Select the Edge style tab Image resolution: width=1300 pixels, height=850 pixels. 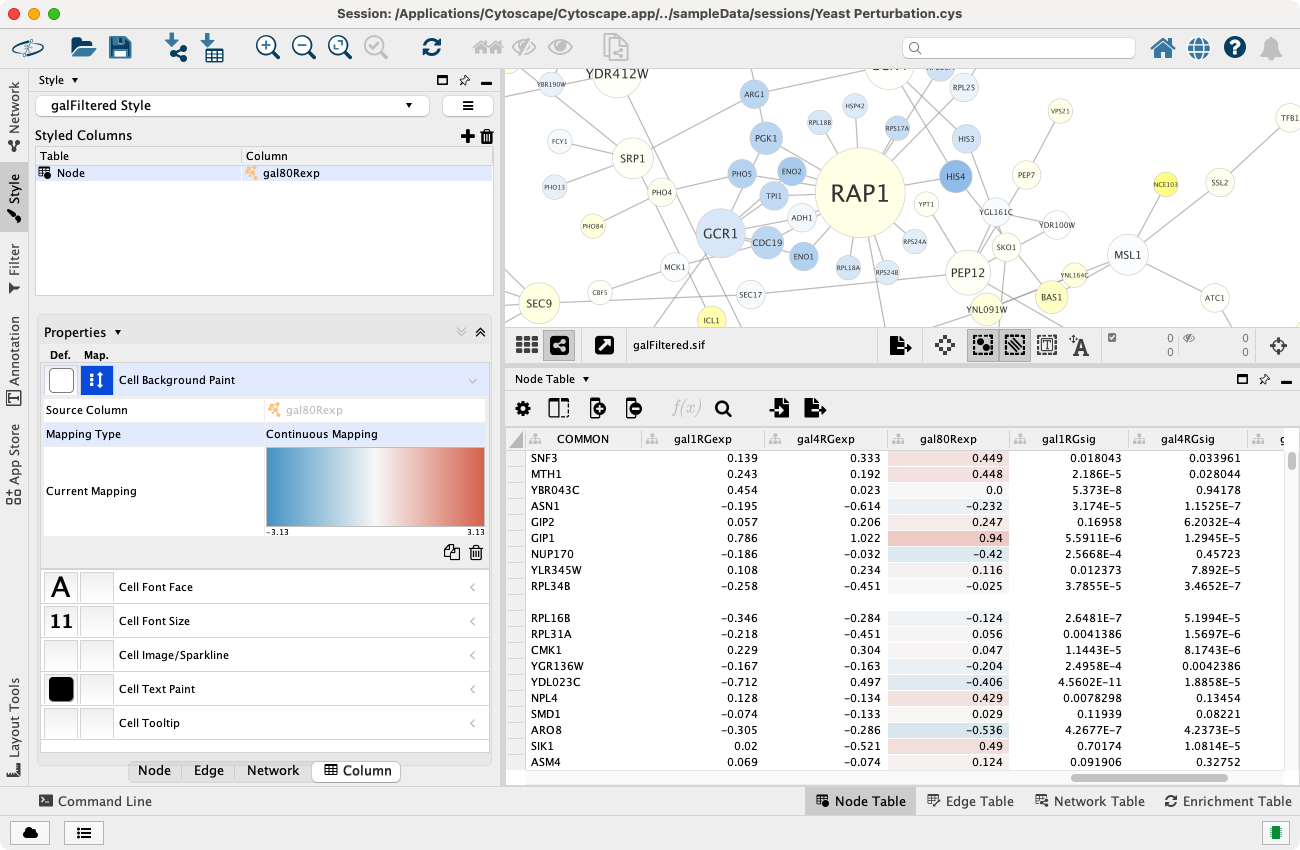(208, 771)
